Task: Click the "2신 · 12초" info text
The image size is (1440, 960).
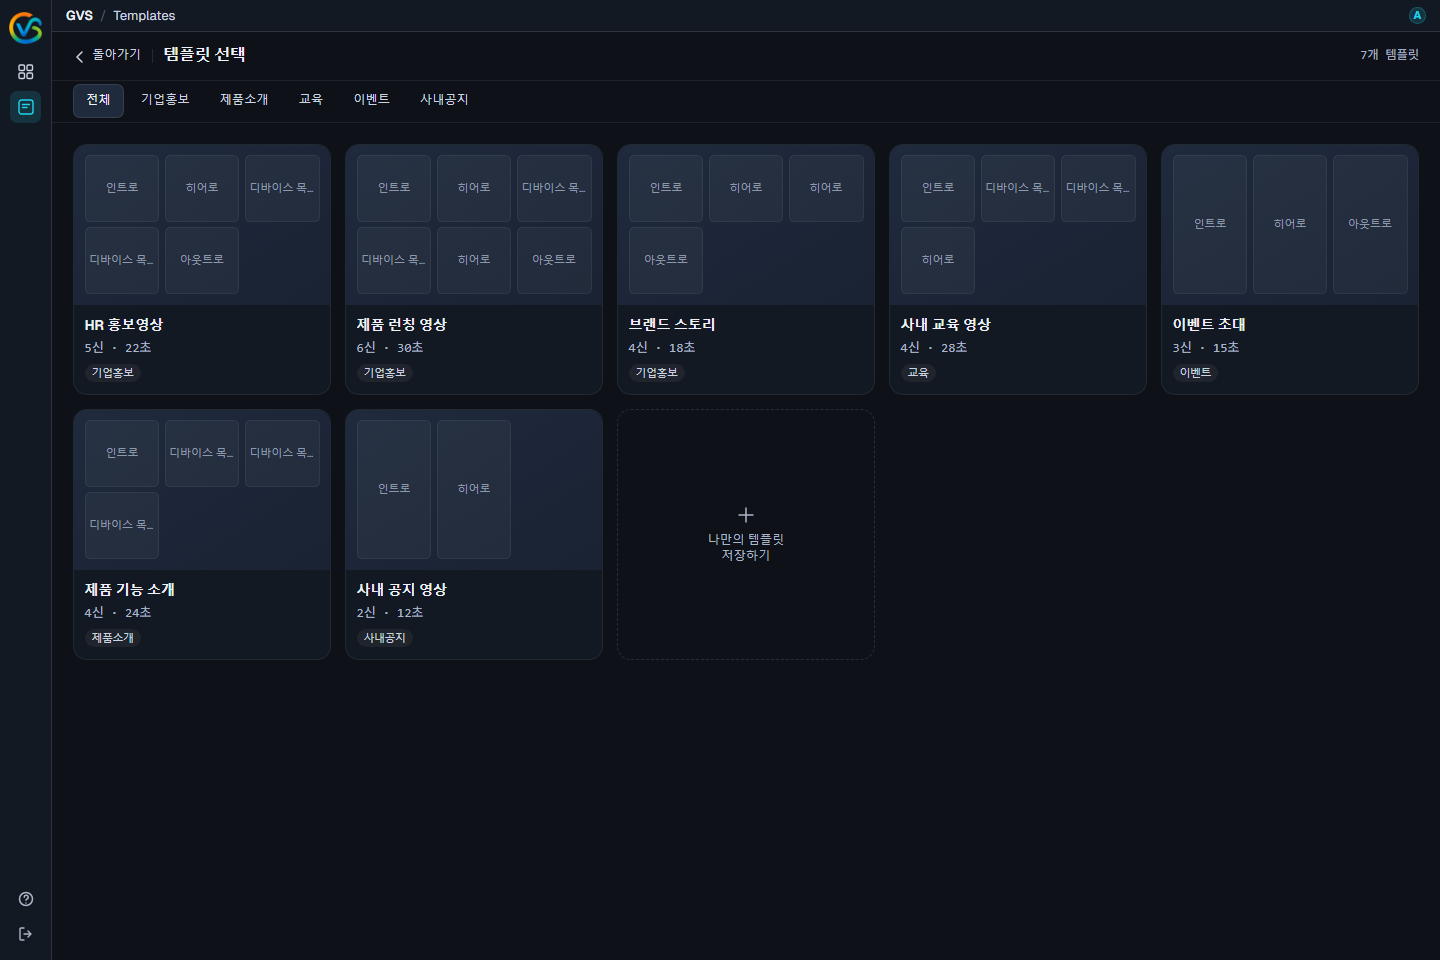Action: point(390,613)
